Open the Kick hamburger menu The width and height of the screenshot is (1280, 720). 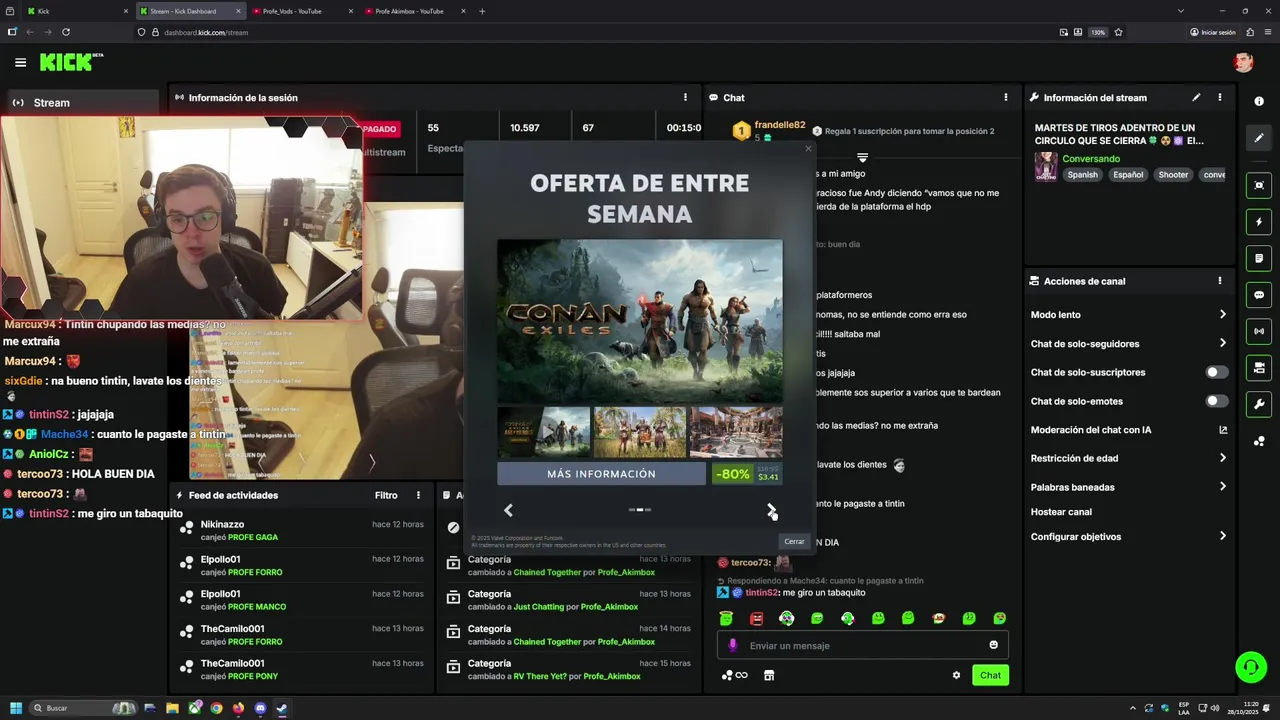click(20, 62)
